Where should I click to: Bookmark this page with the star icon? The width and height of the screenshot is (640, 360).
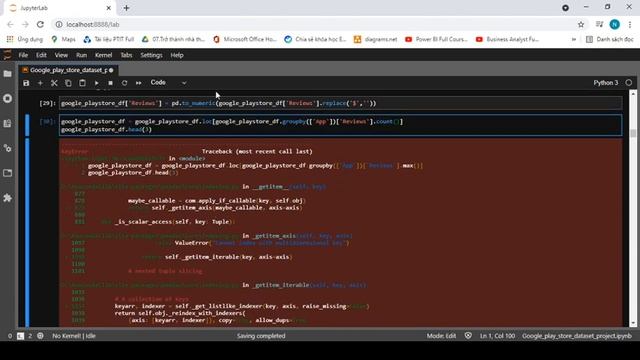pos(581,24)
